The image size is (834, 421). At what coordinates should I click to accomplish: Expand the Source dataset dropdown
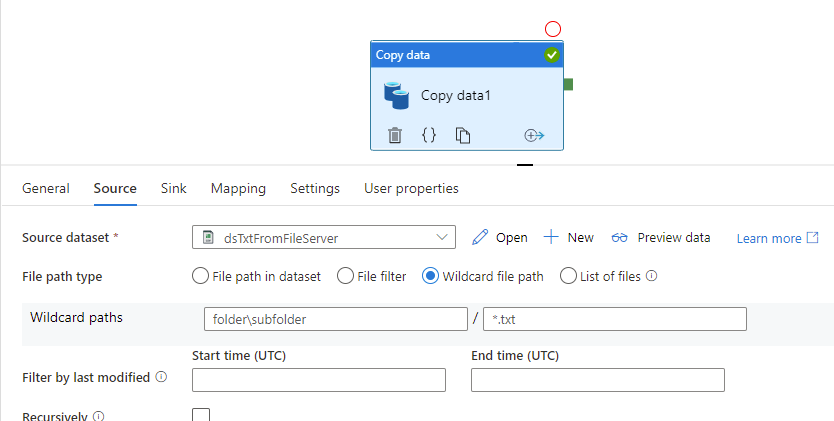coord(324,237)
